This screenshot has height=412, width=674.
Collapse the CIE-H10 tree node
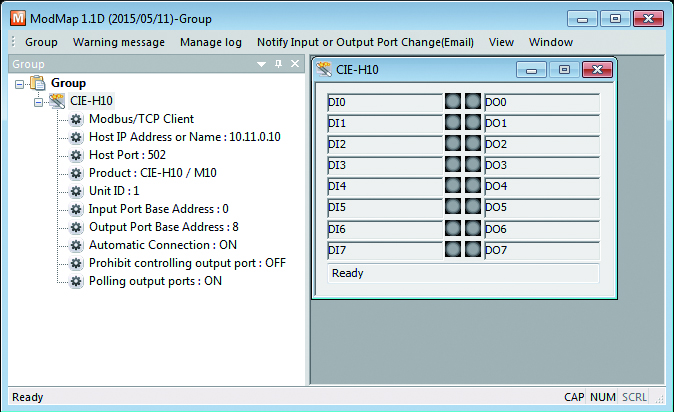pyautogui.click(x=39, y=102)
